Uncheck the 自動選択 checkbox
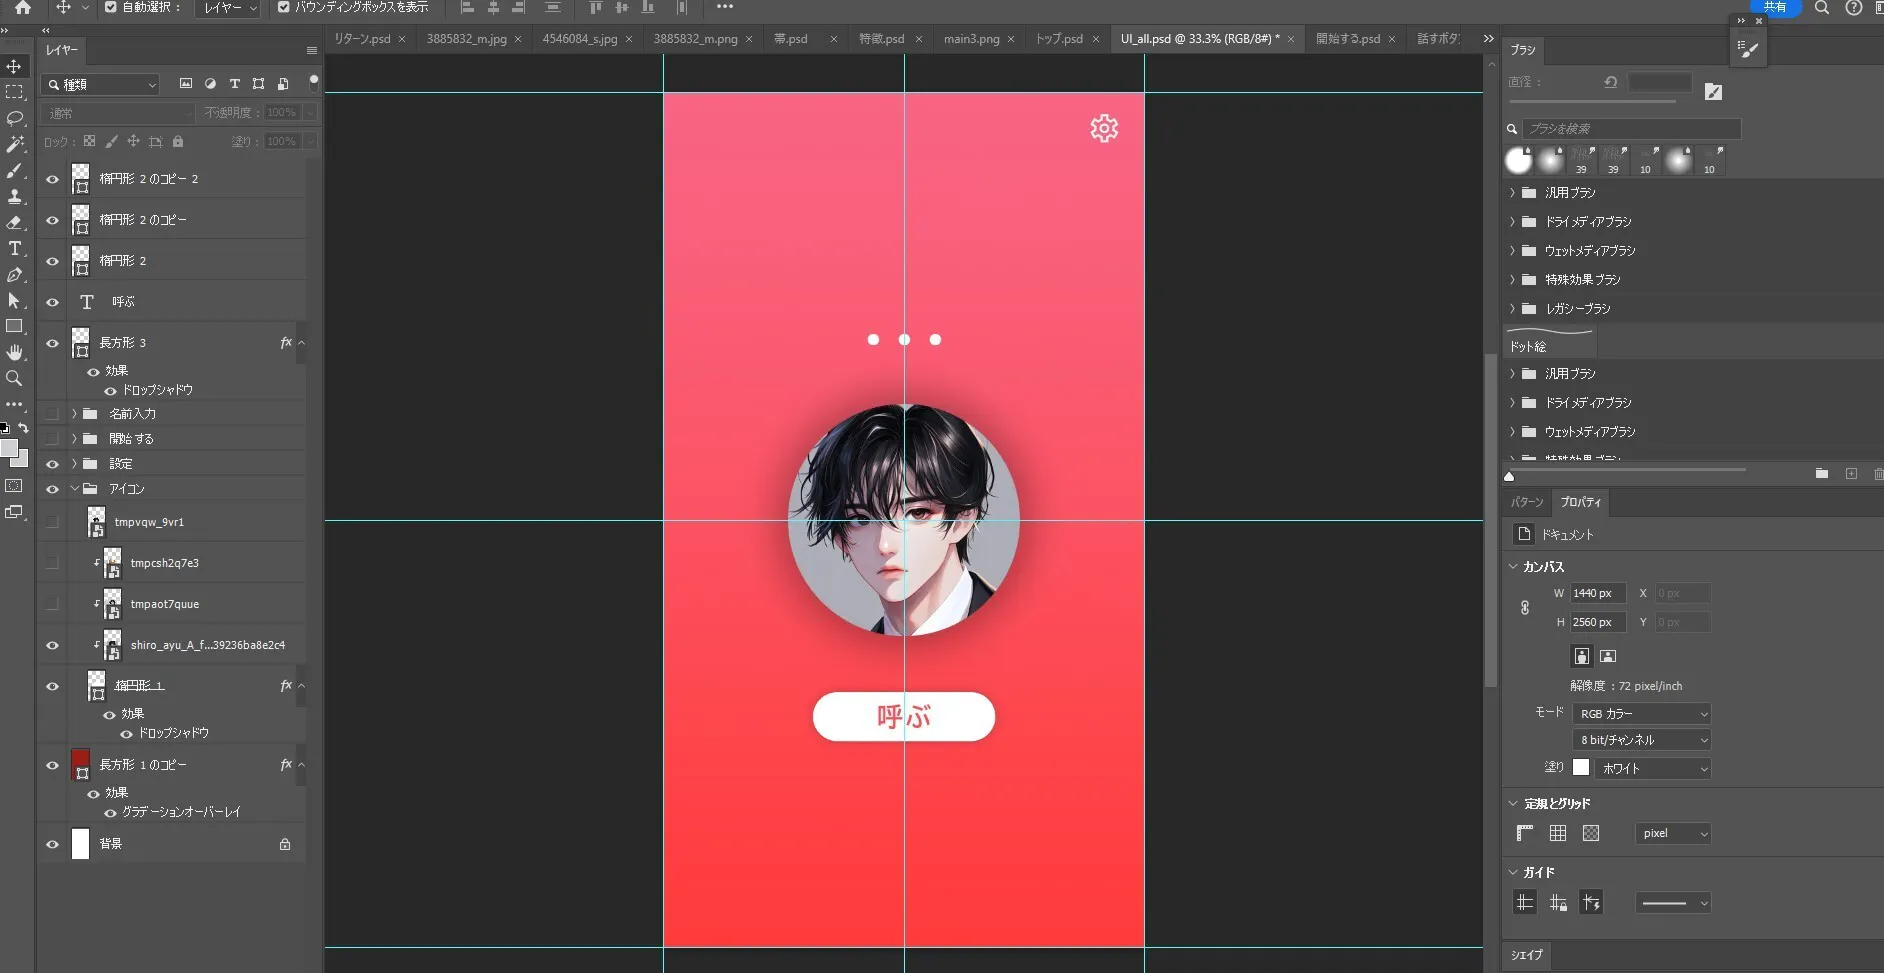Screen dimensions: 1884x973 click(111, 7)
